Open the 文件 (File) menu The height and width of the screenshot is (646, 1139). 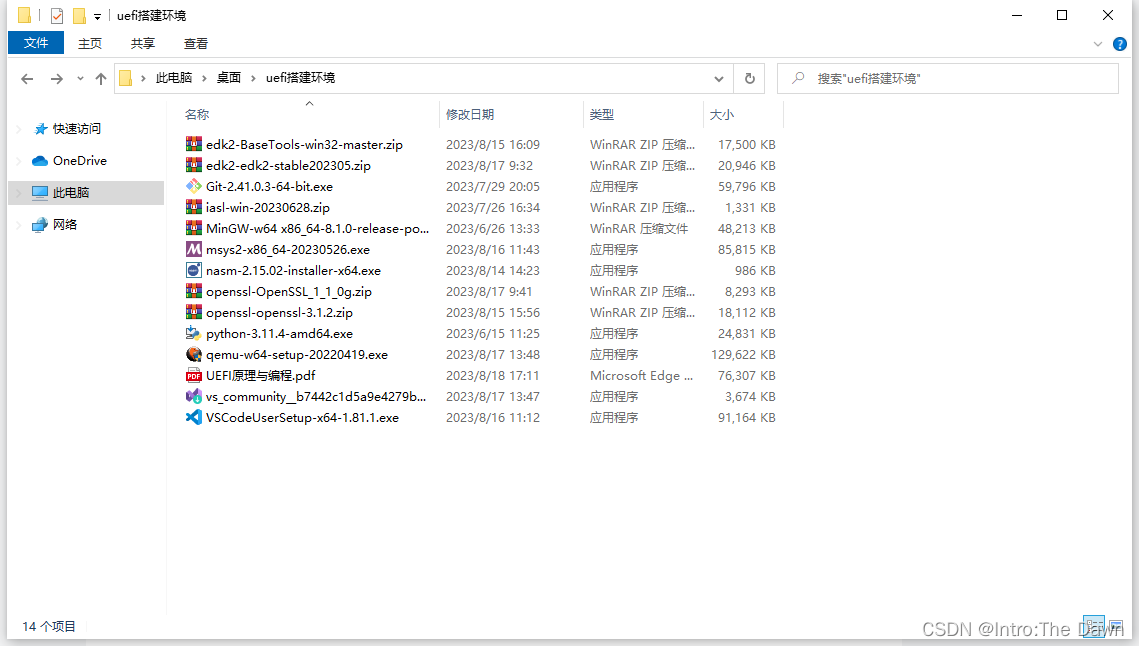[36, 43]
